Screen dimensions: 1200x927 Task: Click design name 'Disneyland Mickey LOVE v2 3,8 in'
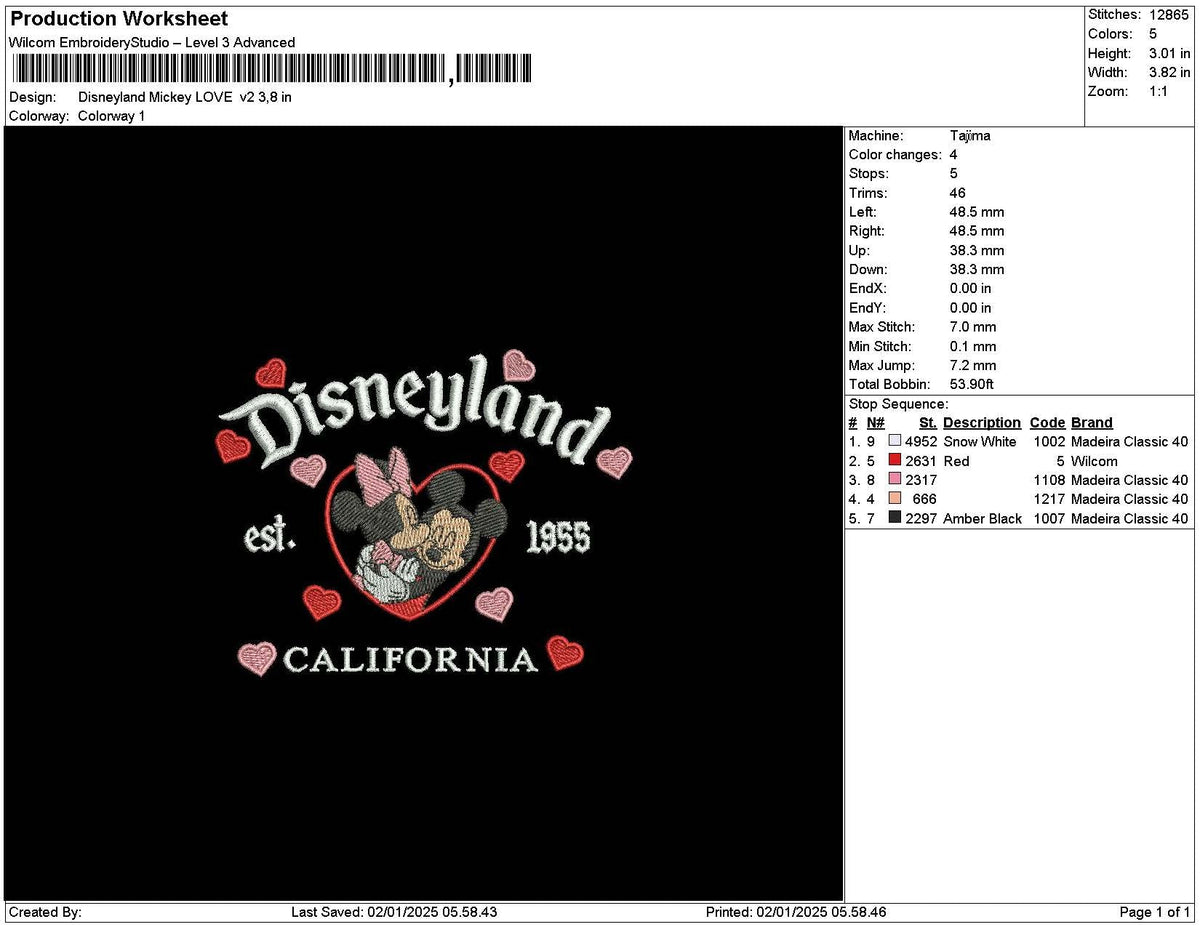pos(185,97)
